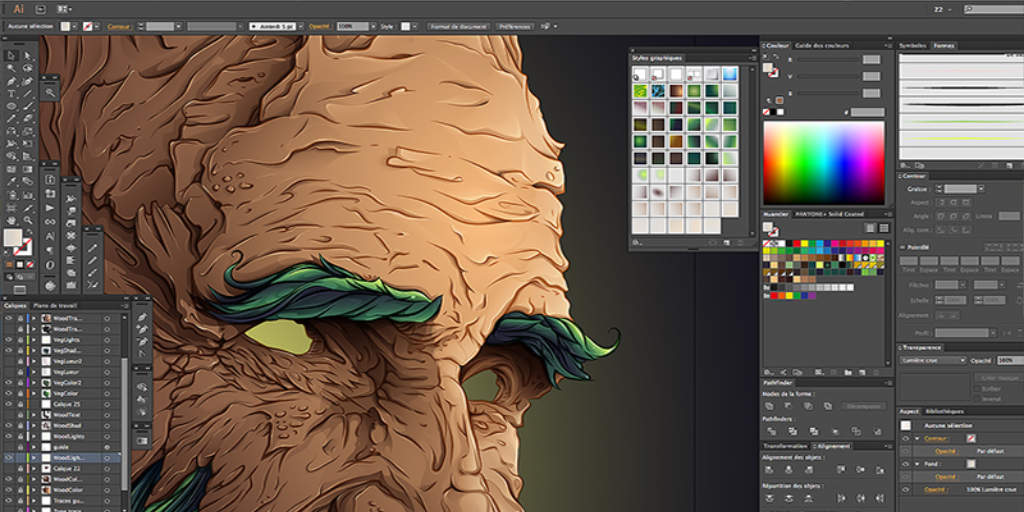
Task: Expand the WoodShad layer
Action: pyautogui.click(x=34, y=425)
